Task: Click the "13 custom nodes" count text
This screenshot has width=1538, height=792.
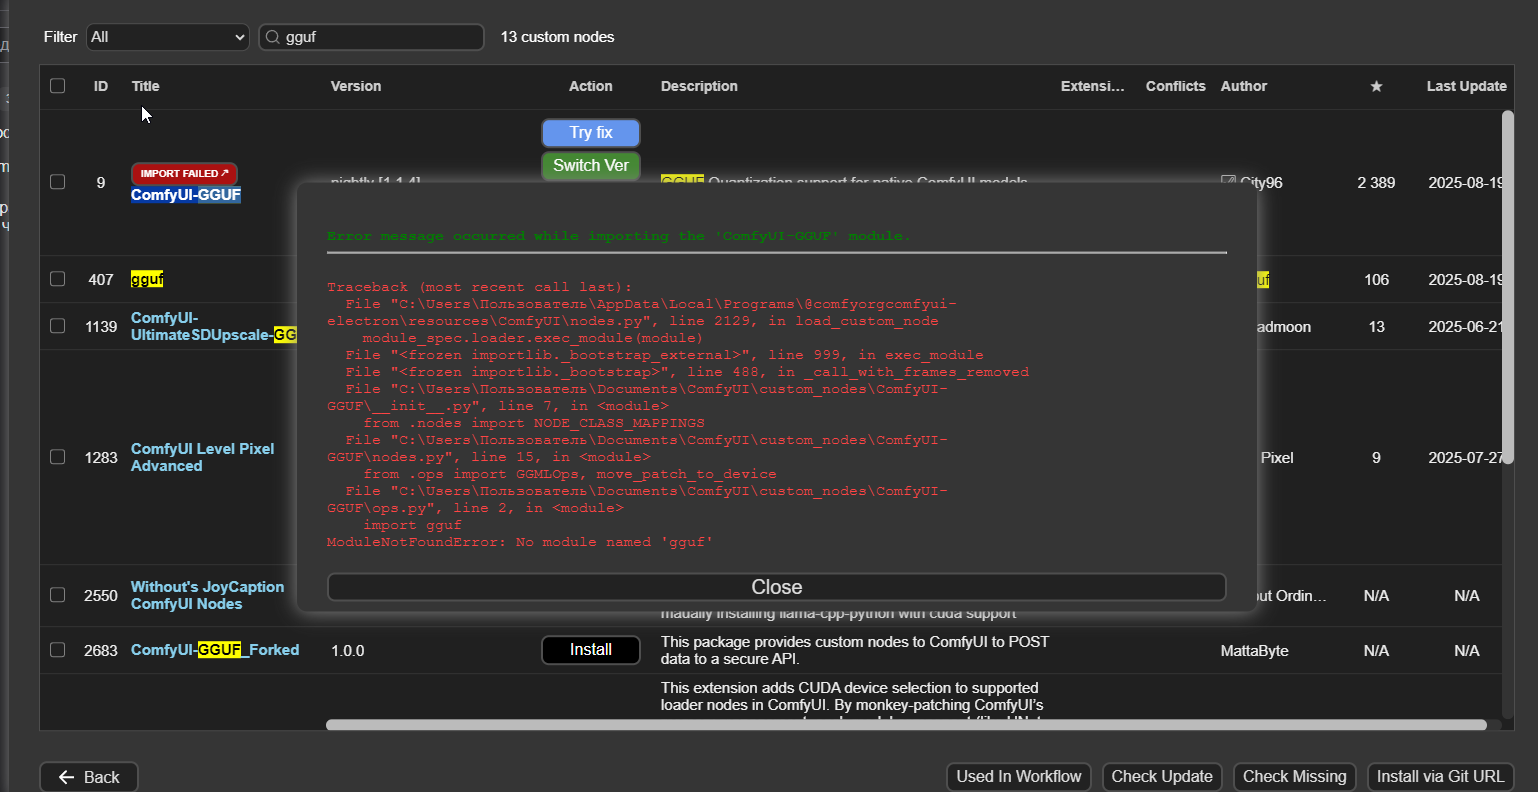Action: (x=558, y=37)
